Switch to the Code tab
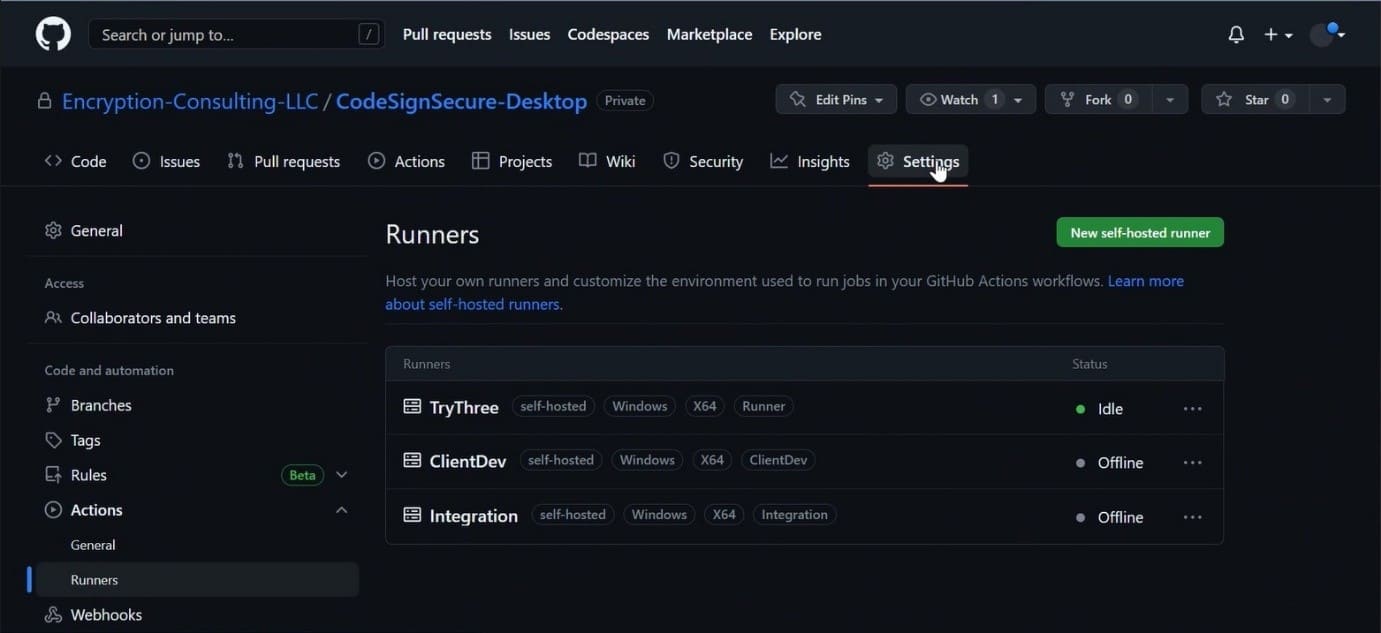The image size is (1381, 633). coord(75,161)
